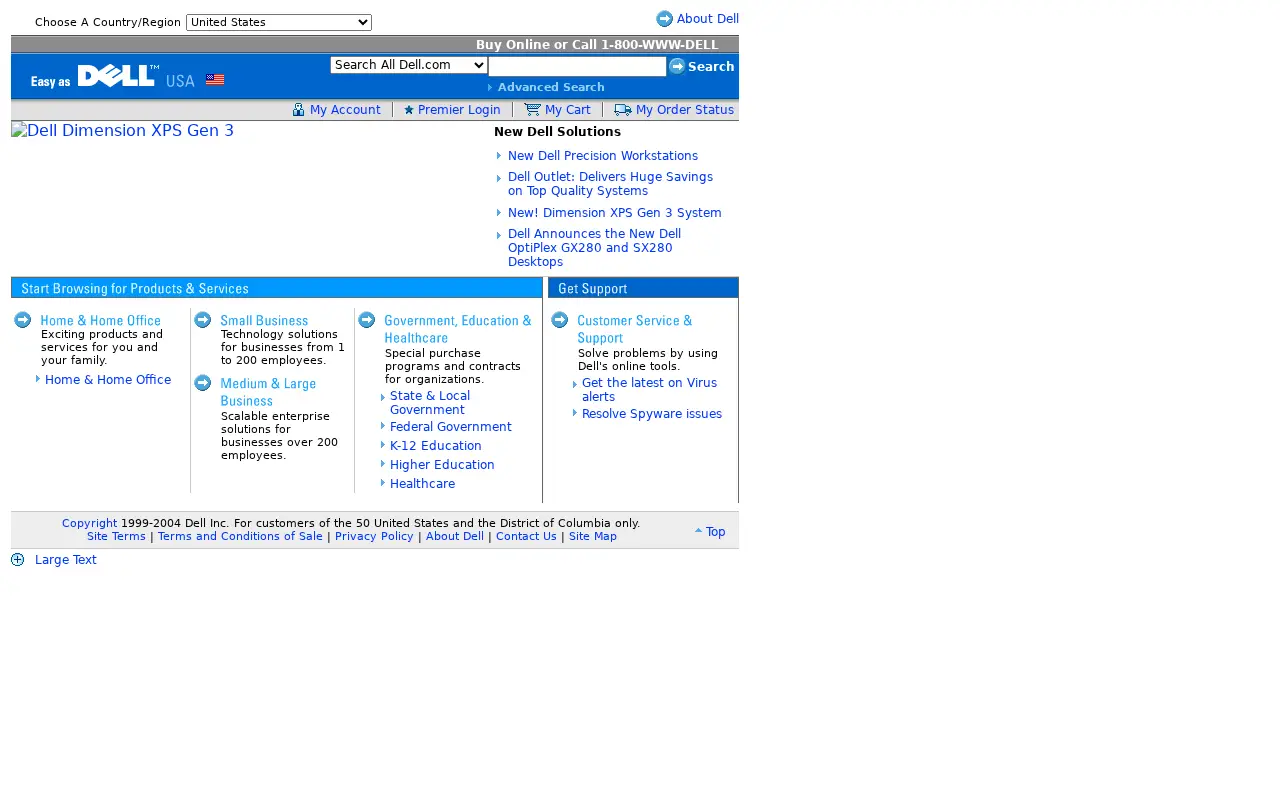Click the My Order Status truck icon
The height and width of the screenshot is (800, 1280).
623,110
